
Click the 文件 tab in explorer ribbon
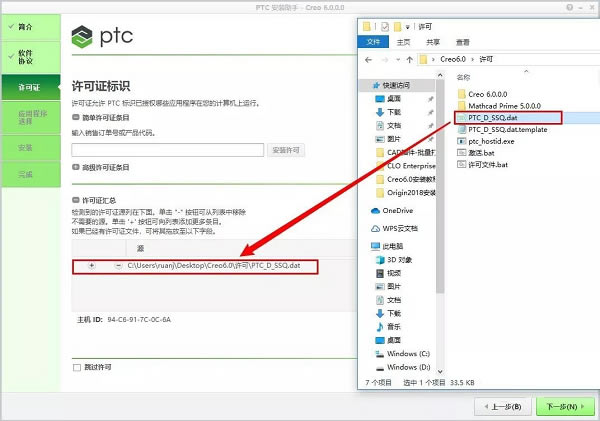pyautogui.click(x=373, y=42)
